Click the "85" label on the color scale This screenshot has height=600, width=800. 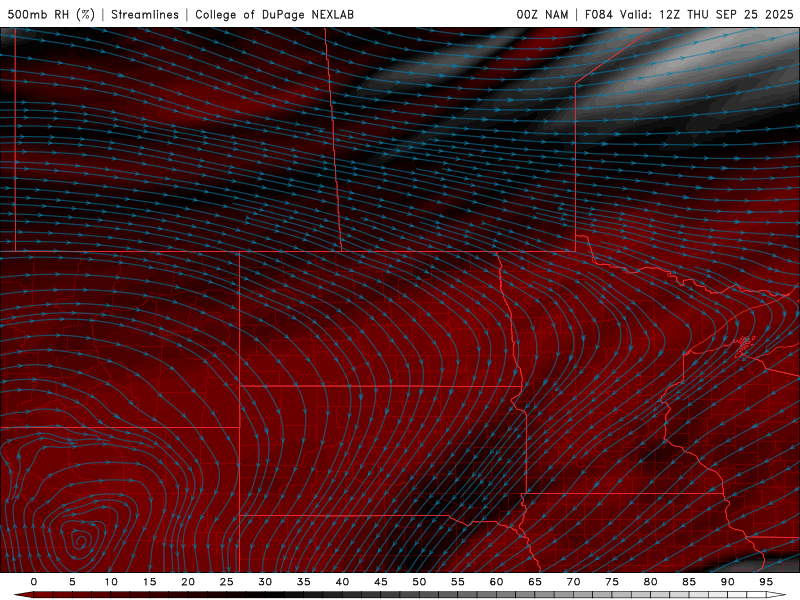pos(689,582)
